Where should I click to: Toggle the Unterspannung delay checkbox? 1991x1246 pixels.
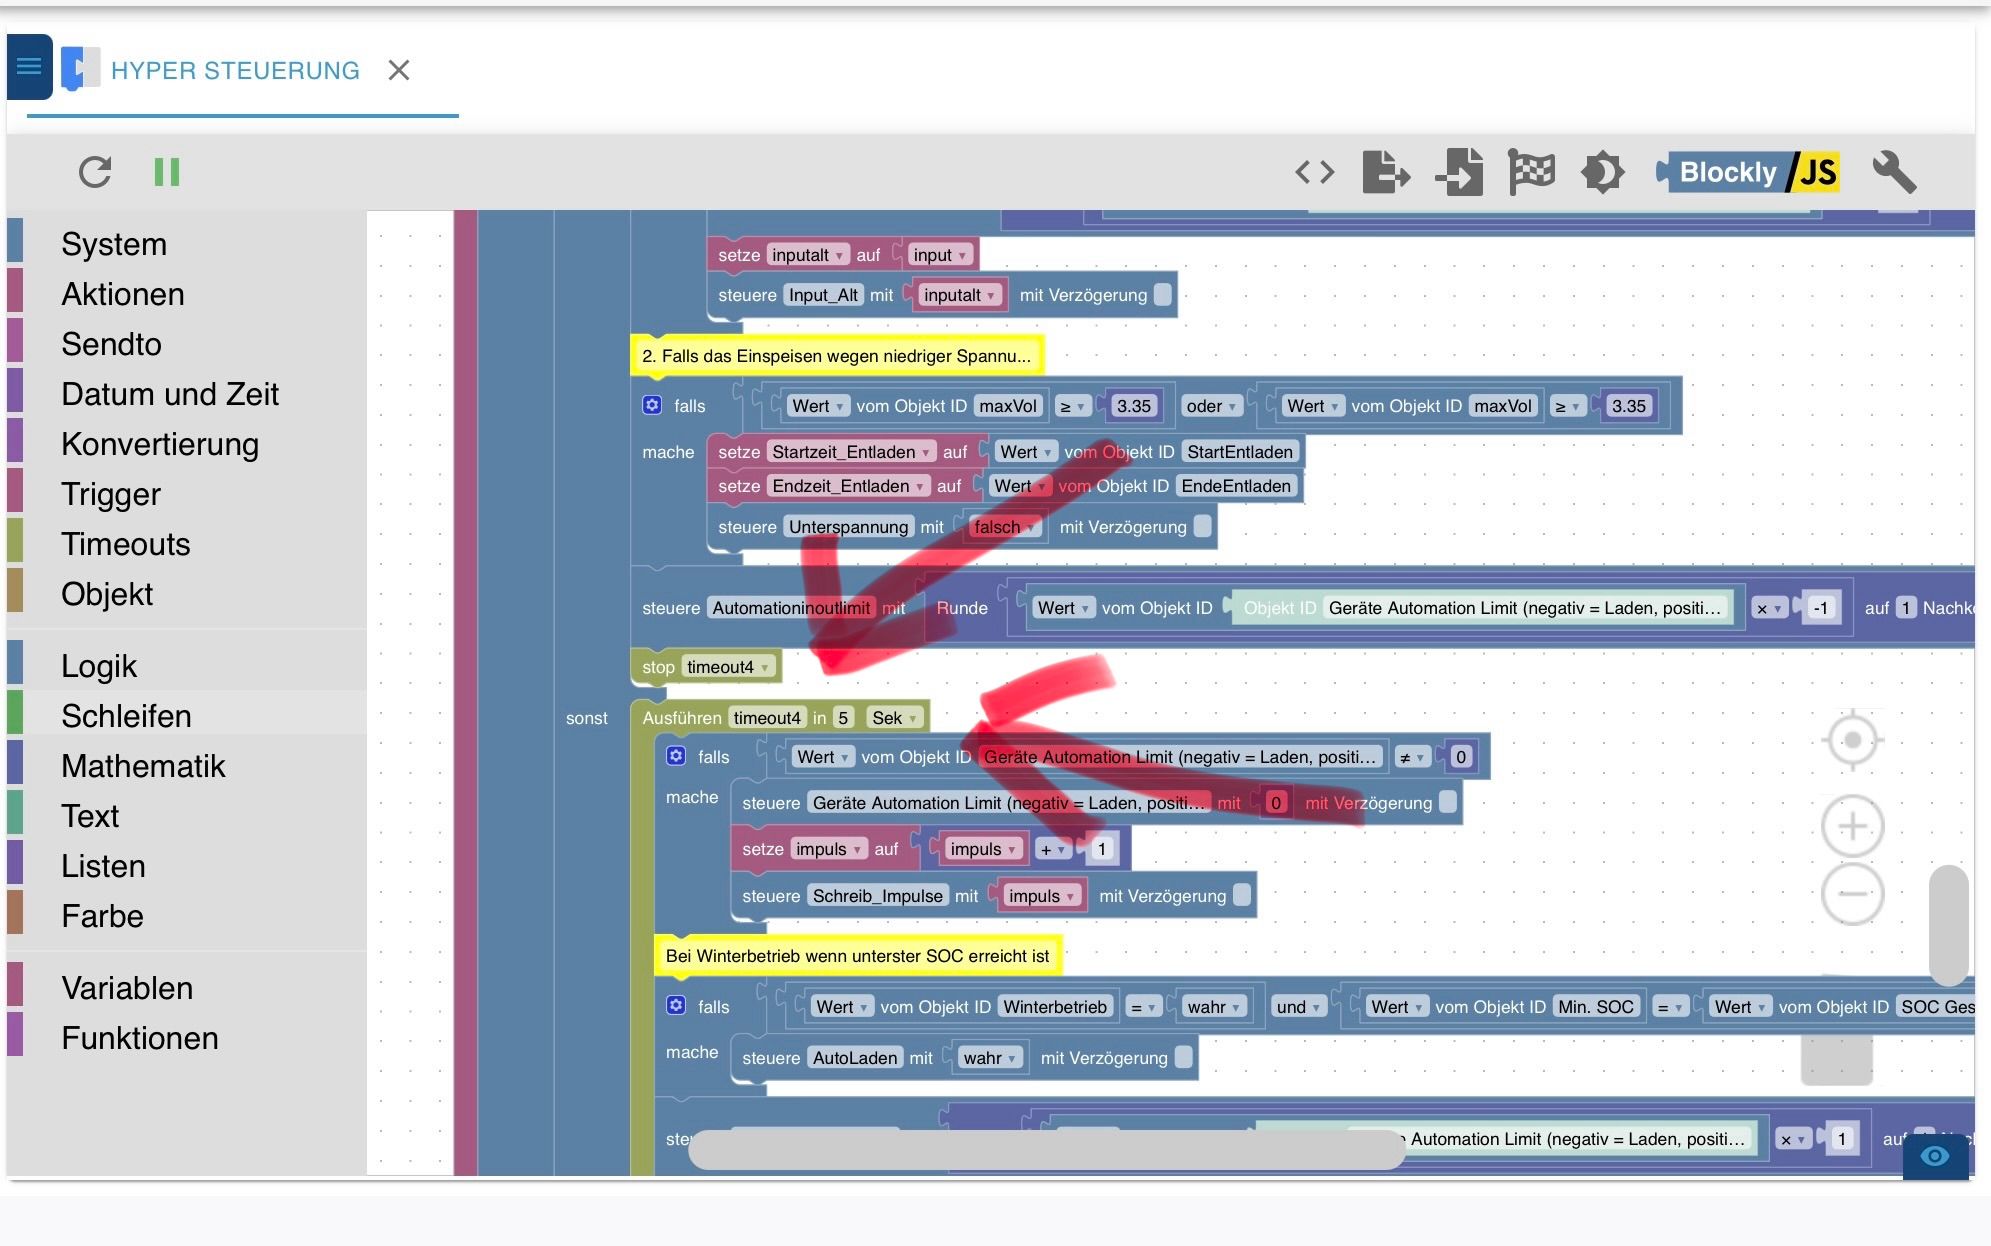(x=1202, y=526)
